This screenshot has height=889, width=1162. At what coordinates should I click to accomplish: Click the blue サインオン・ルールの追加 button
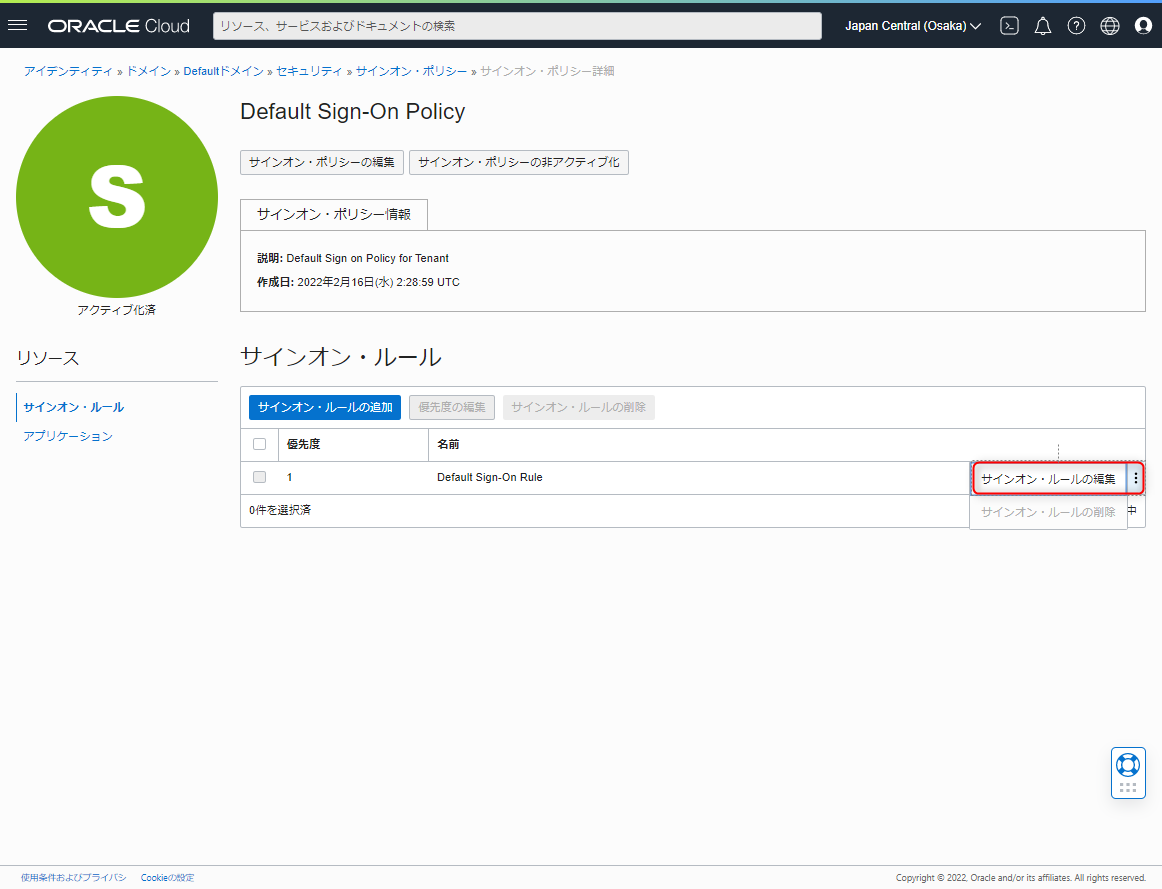pyautogui.click(x=325, y=407)
